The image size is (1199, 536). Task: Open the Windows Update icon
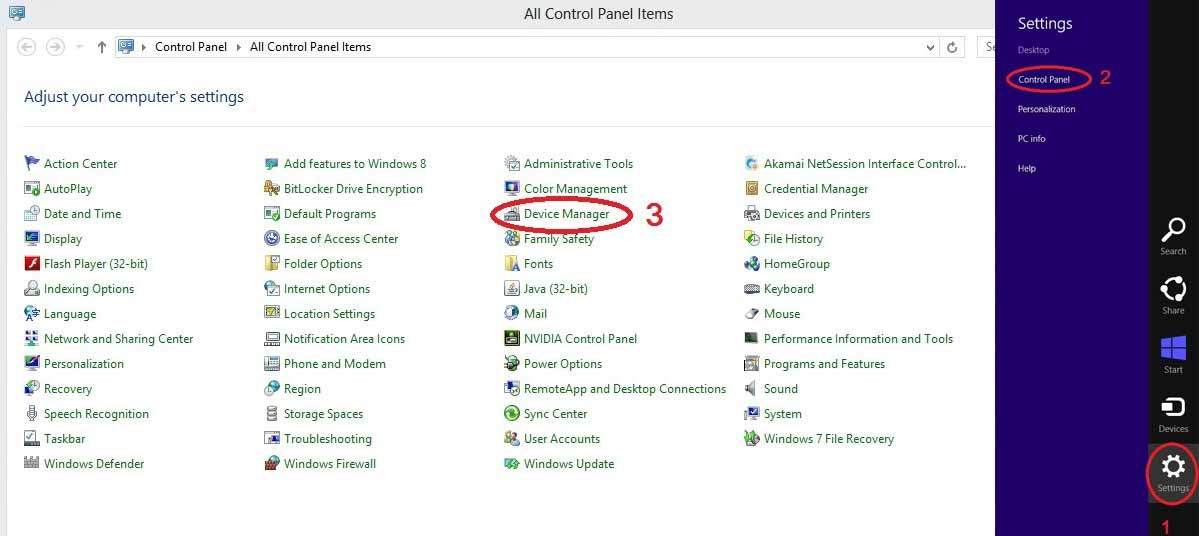[x=512, y=463]
